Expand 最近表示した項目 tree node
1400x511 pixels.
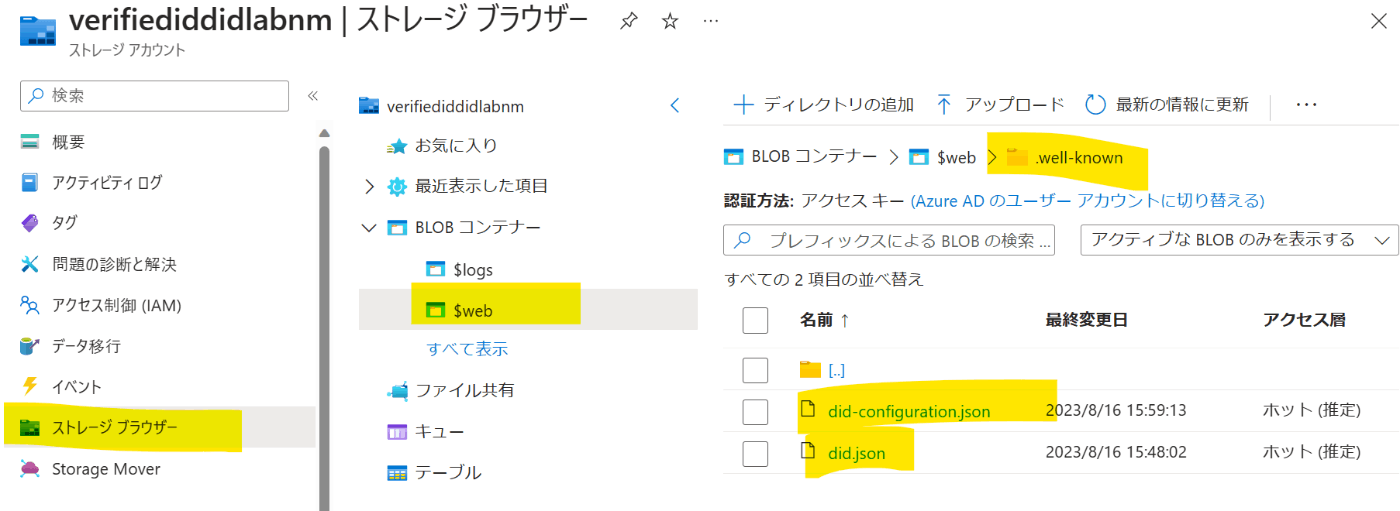pyautogui.click(x=369, y=186)
